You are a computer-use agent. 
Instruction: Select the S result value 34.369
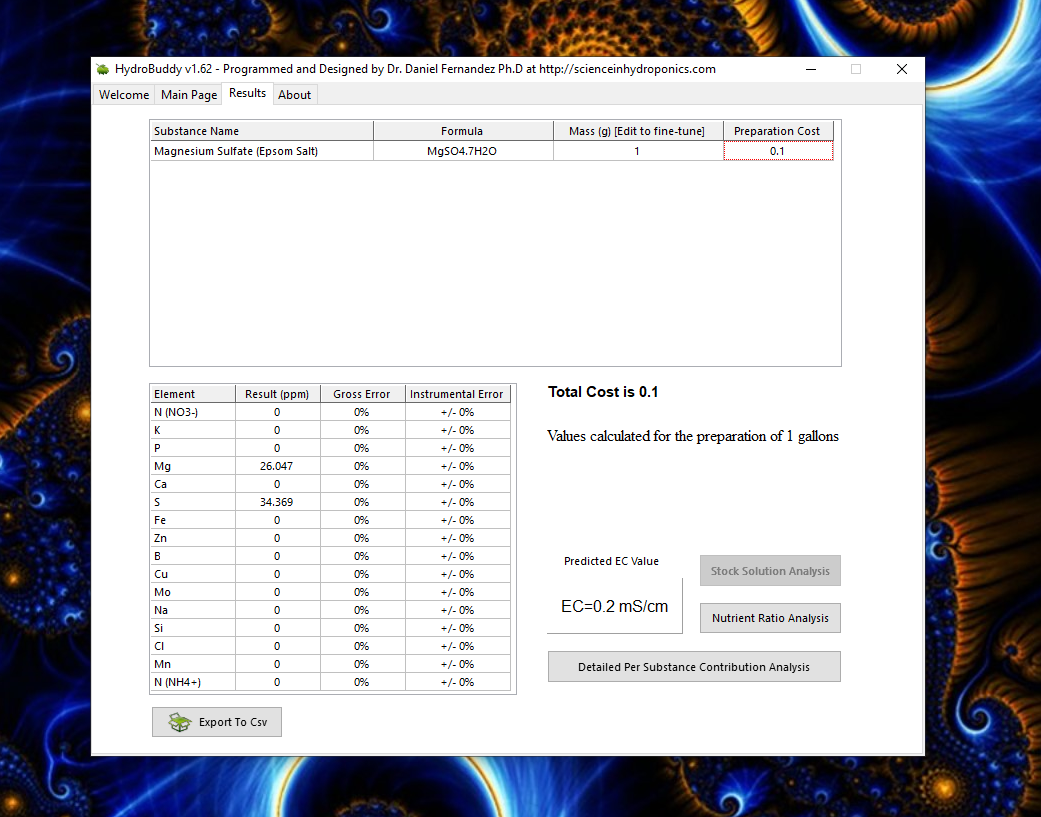[x=277, y=502]
